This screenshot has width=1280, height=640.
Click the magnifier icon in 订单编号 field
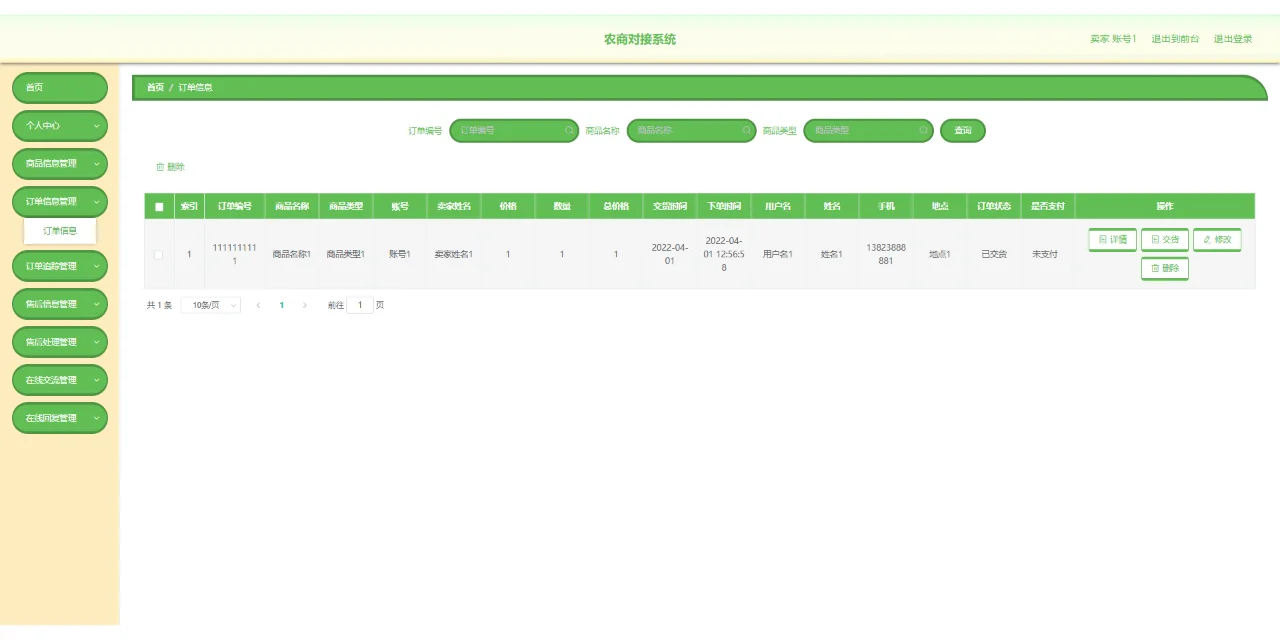click(x=568, y=130)
